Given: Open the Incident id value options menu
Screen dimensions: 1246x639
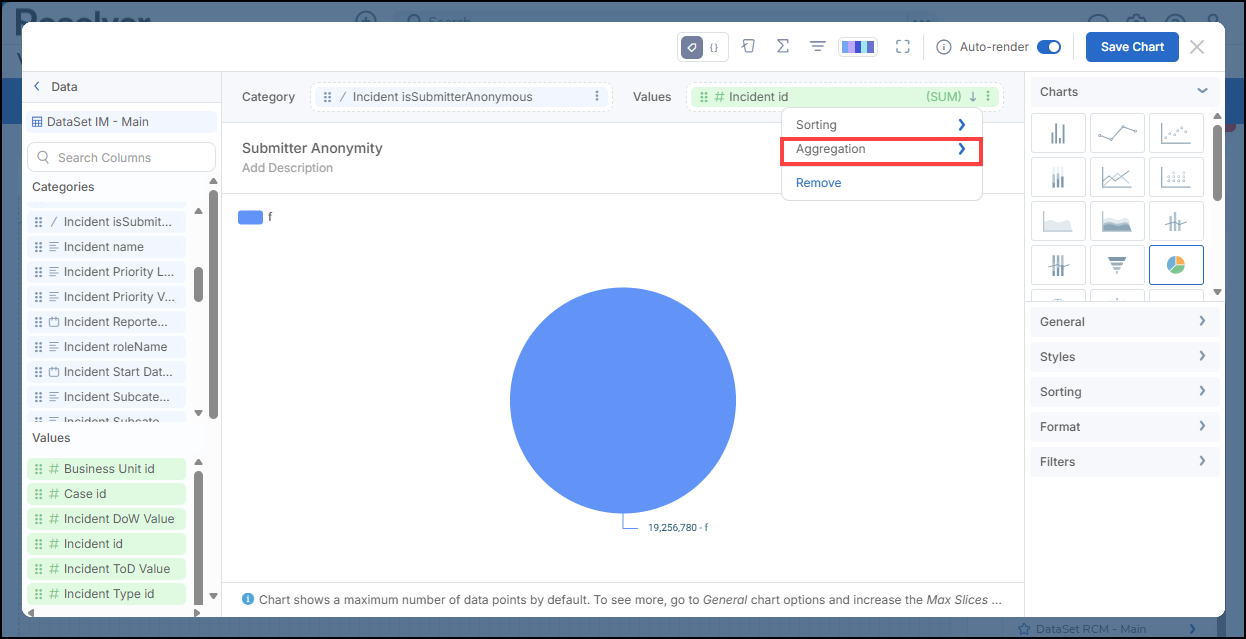Looking at the screenshot, I should tap(988, 97).
